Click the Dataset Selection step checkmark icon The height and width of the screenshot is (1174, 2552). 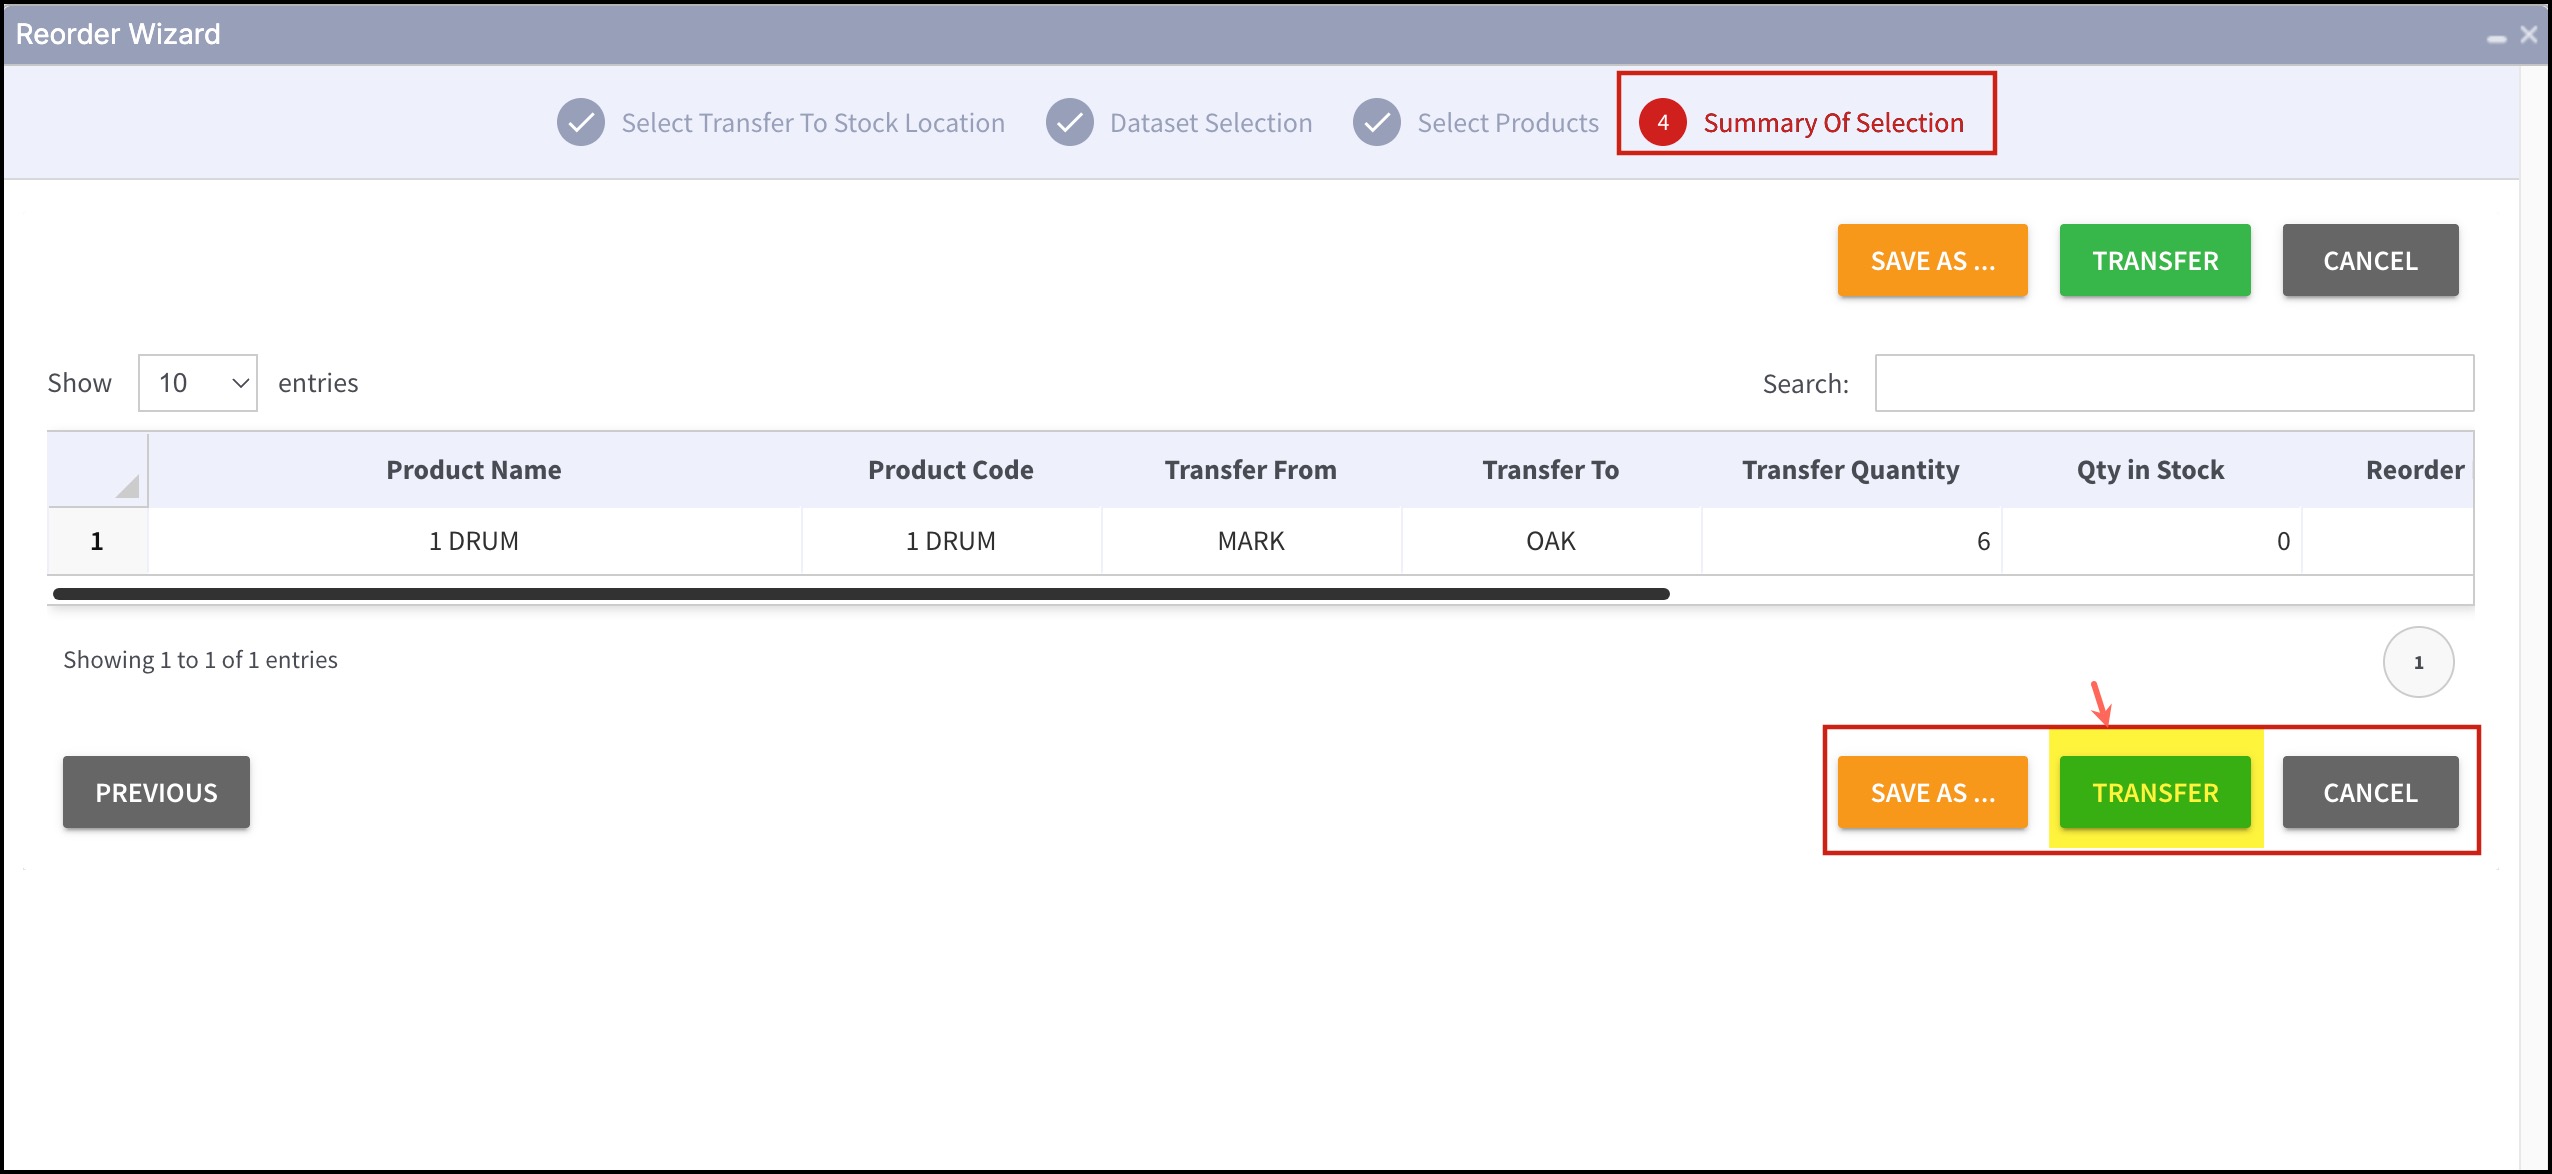pyautogui.click(x=1069, y=123)
